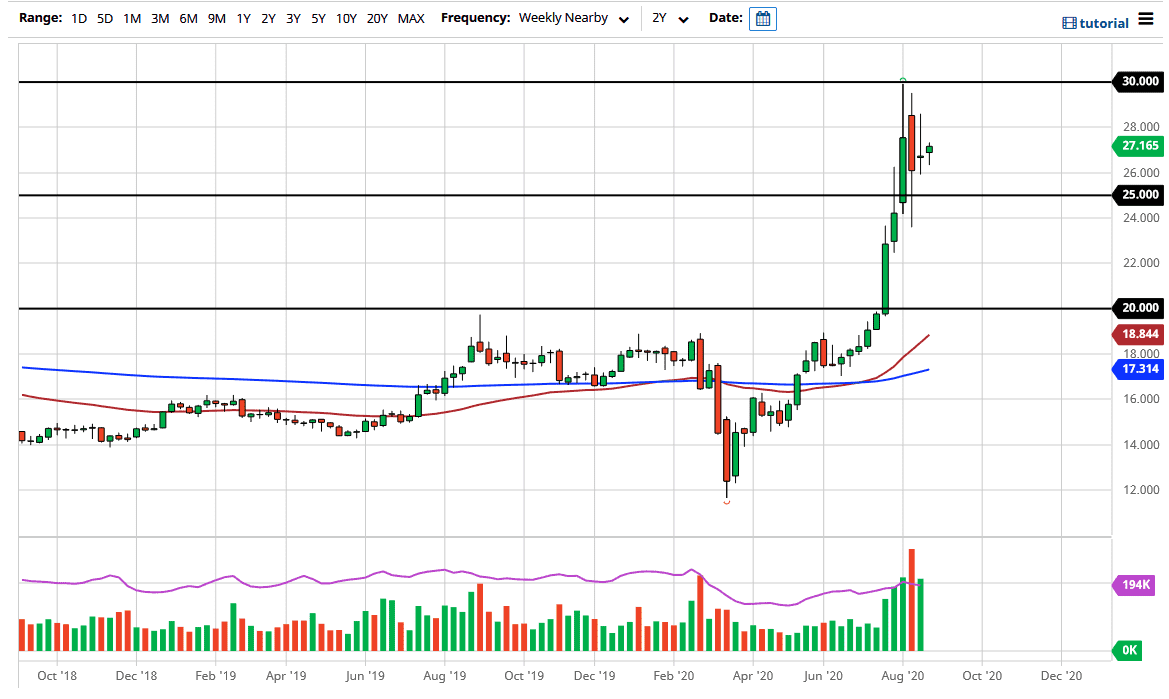Click the tutorial video icon

pyautogui.click(x=1069, y=23)
